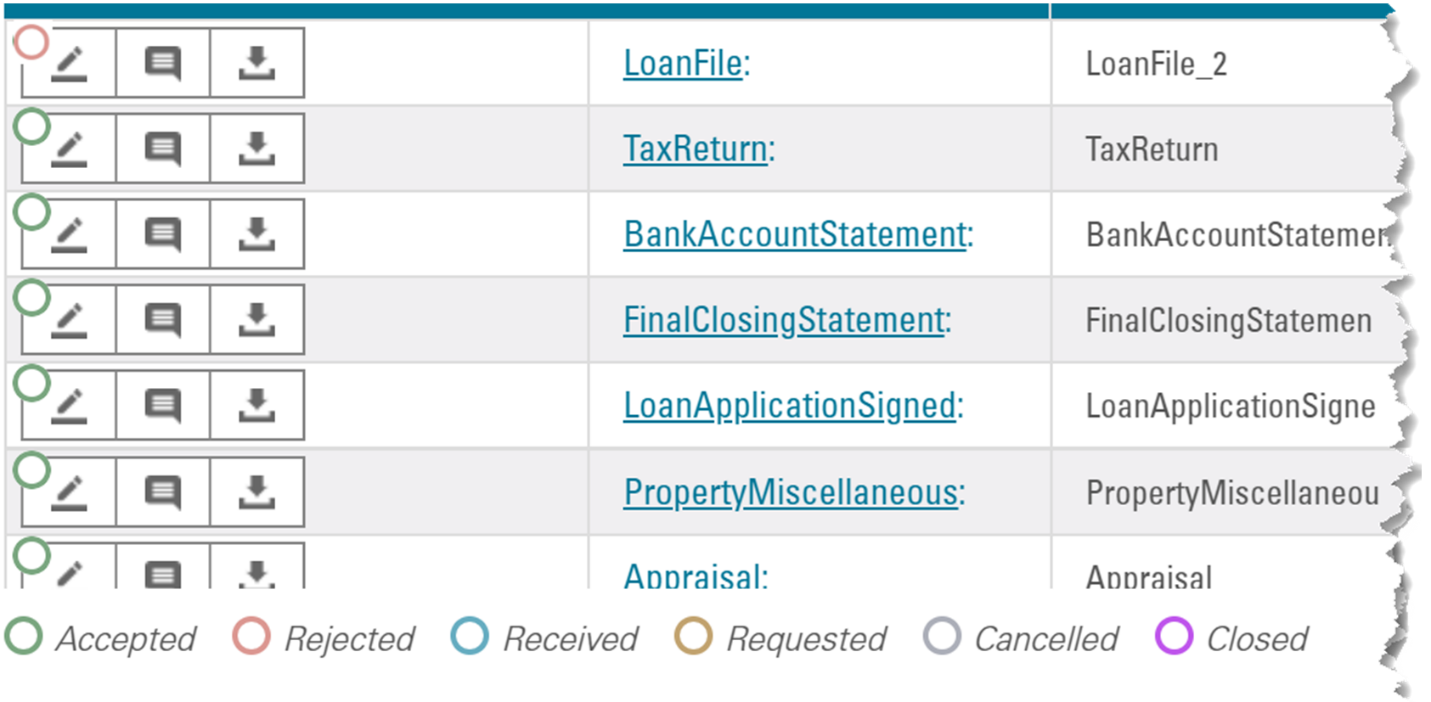Open comments for the FinalClosingStatement row

(163, 321)
